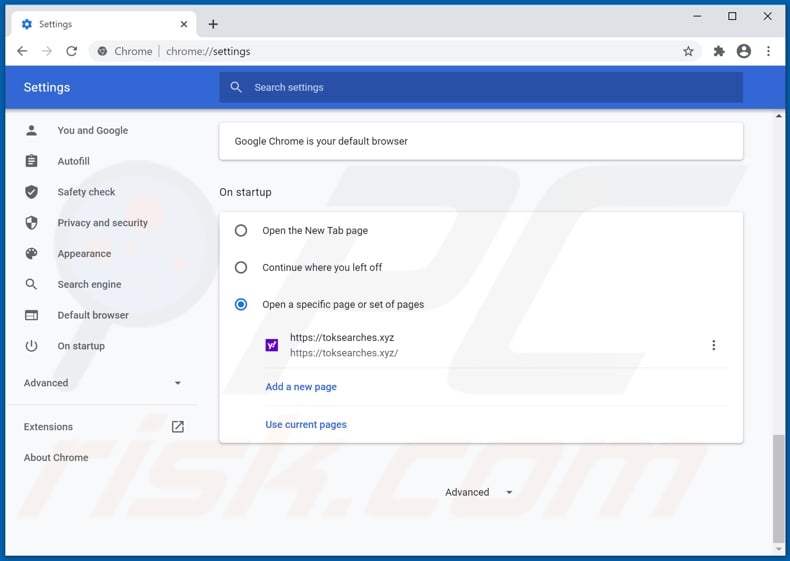Click the Default browser window icon
Screen dimensions: 790x561
pyautogui.click(x=31, y=315)
